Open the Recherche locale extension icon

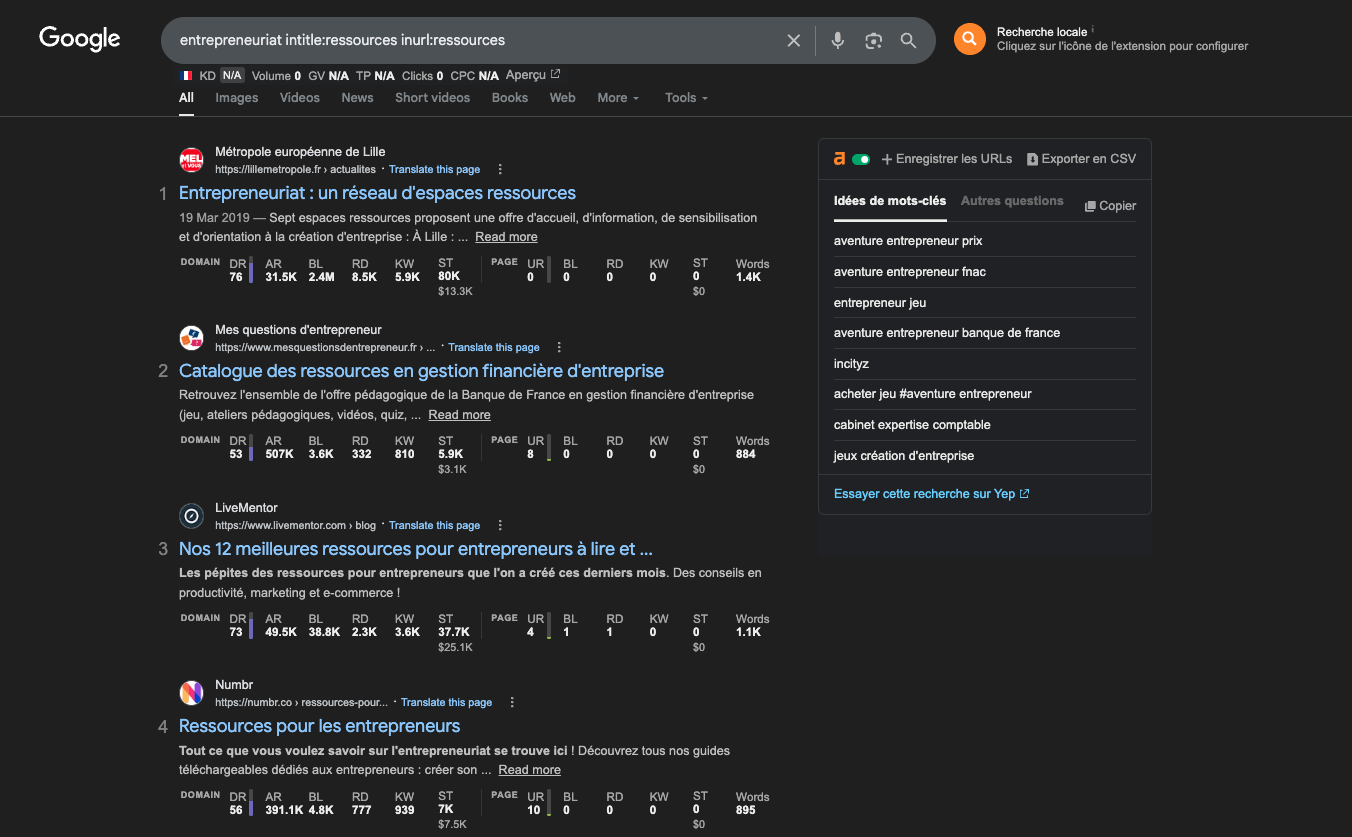point(968,39)
